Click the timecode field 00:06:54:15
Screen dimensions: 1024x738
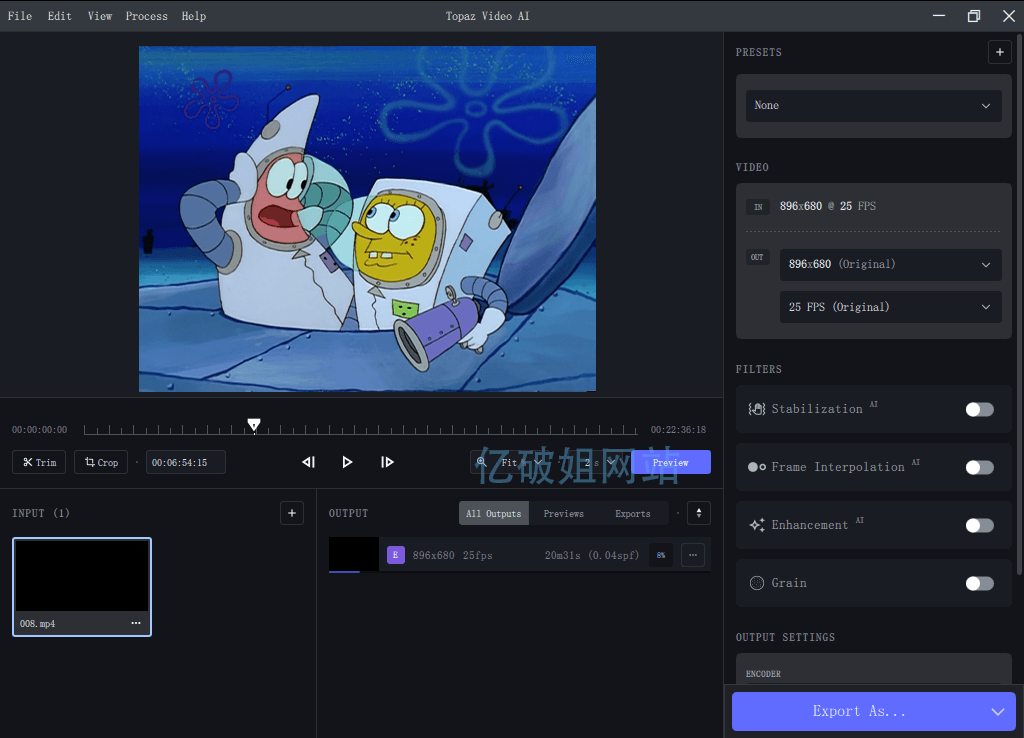tap(185, 462)
